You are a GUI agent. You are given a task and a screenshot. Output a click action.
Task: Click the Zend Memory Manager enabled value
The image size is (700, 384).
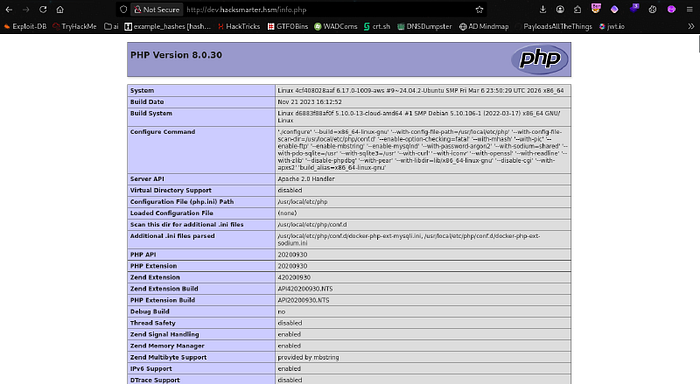[x=289, y=346]
